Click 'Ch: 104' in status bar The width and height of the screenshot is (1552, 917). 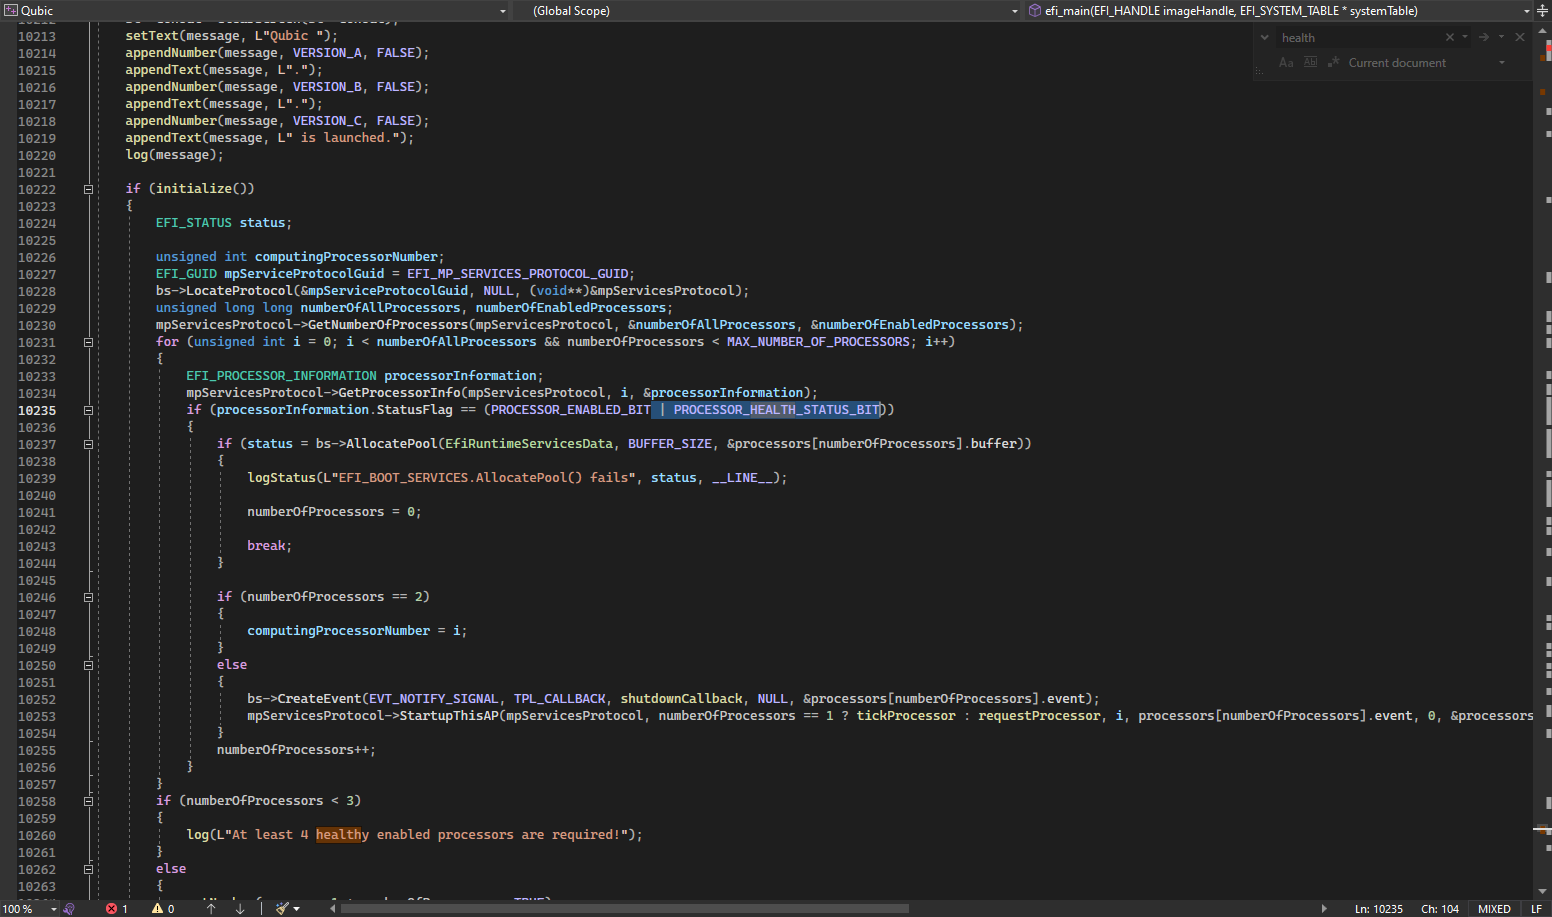pos(1440,909)
